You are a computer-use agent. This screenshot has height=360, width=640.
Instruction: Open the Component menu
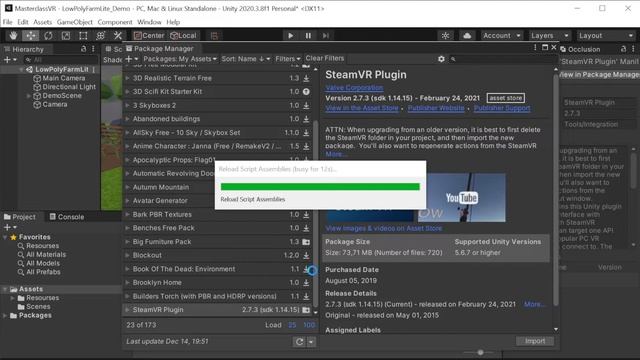tap(115, 22)
